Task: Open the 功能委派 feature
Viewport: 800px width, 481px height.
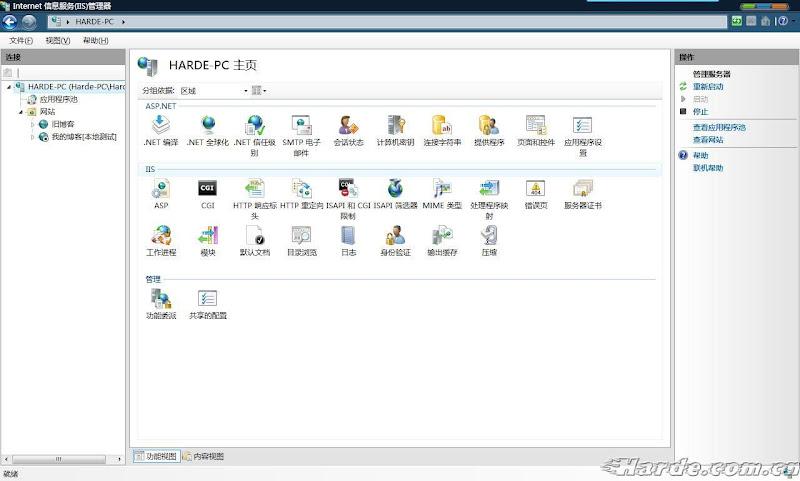Action: [161, 304]
